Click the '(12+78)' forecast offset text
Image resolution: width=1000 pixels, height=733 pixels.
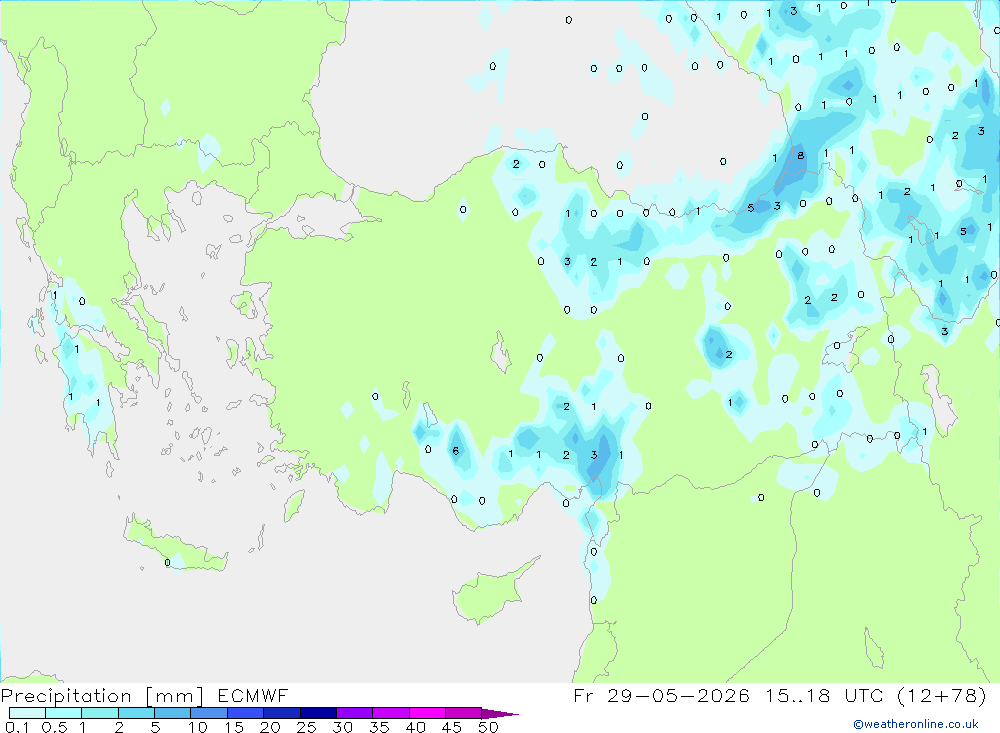coord(942,695)
